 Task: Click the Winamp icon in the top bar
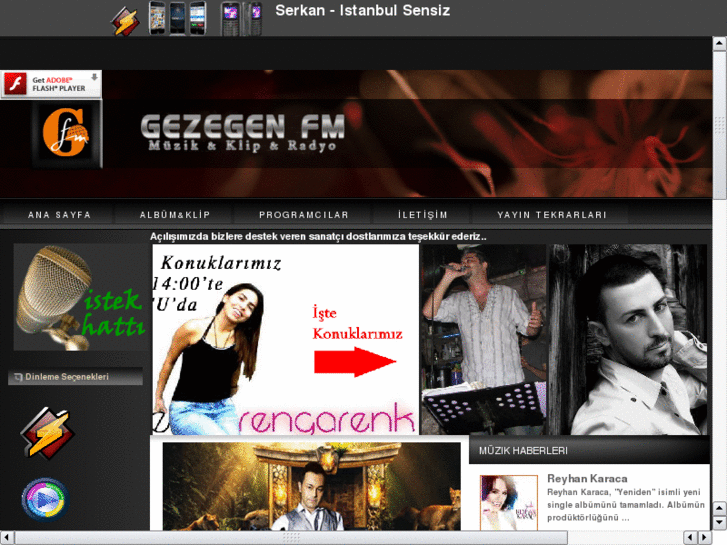(125, 21)
